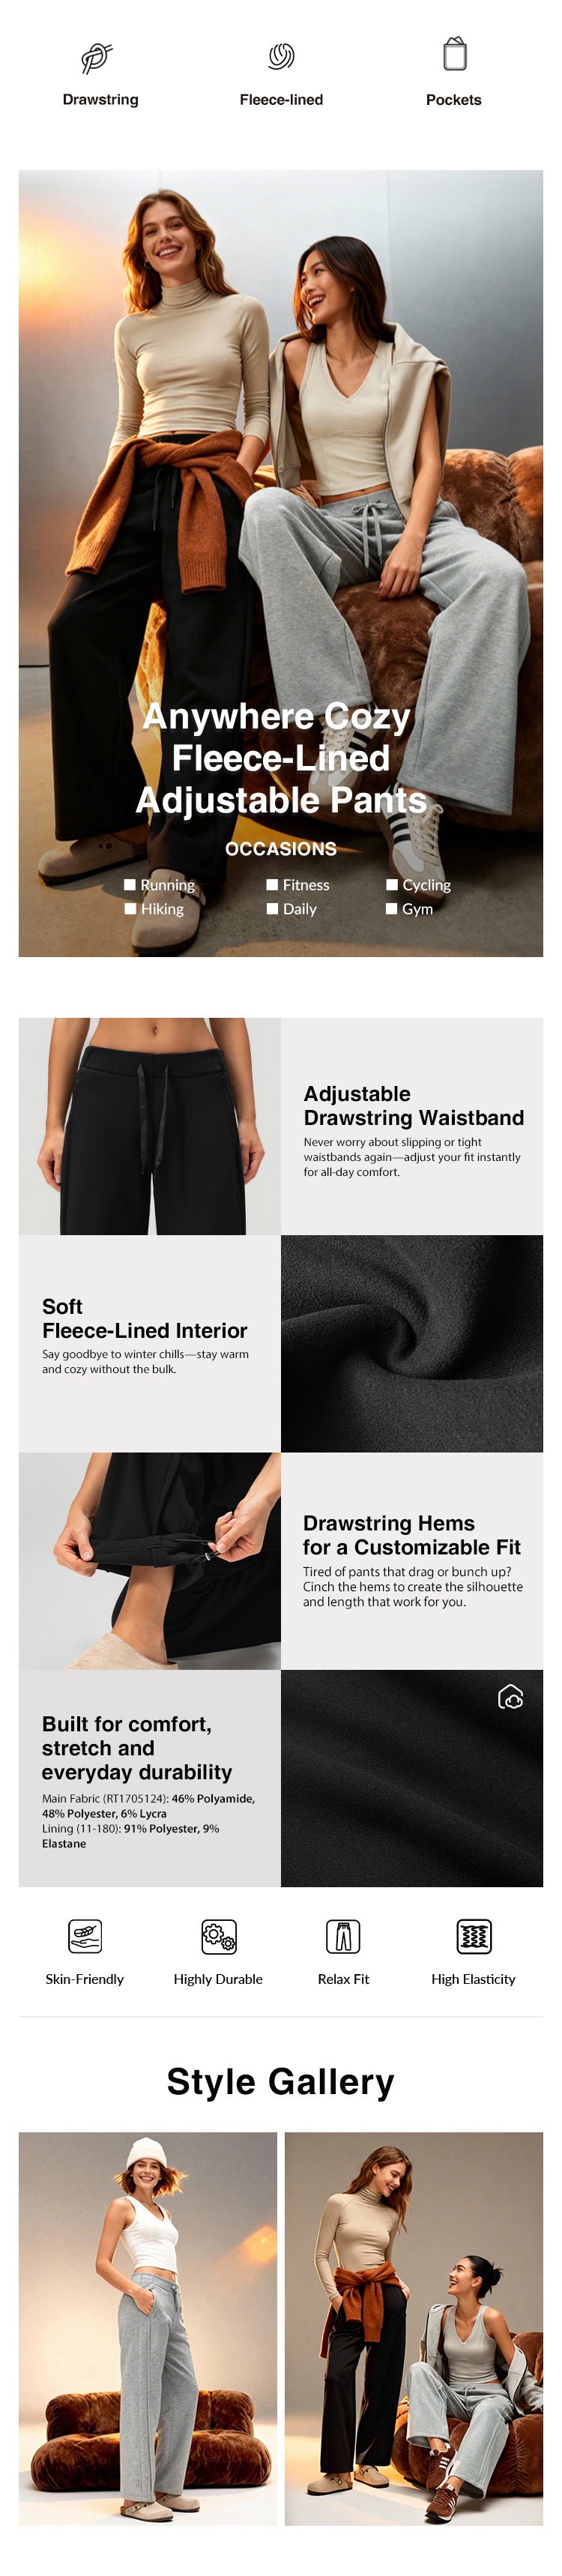Click the black fleece fabric close-up image
The image size is (562, 2576).
click(x=412, y=1343)
